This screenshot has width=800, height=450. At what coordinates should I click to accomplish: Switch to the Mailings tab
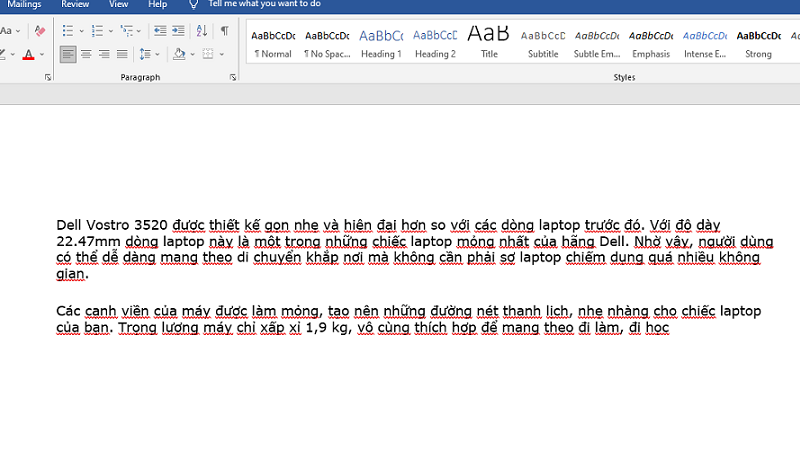pyautogui.click(x=24, y=4)
